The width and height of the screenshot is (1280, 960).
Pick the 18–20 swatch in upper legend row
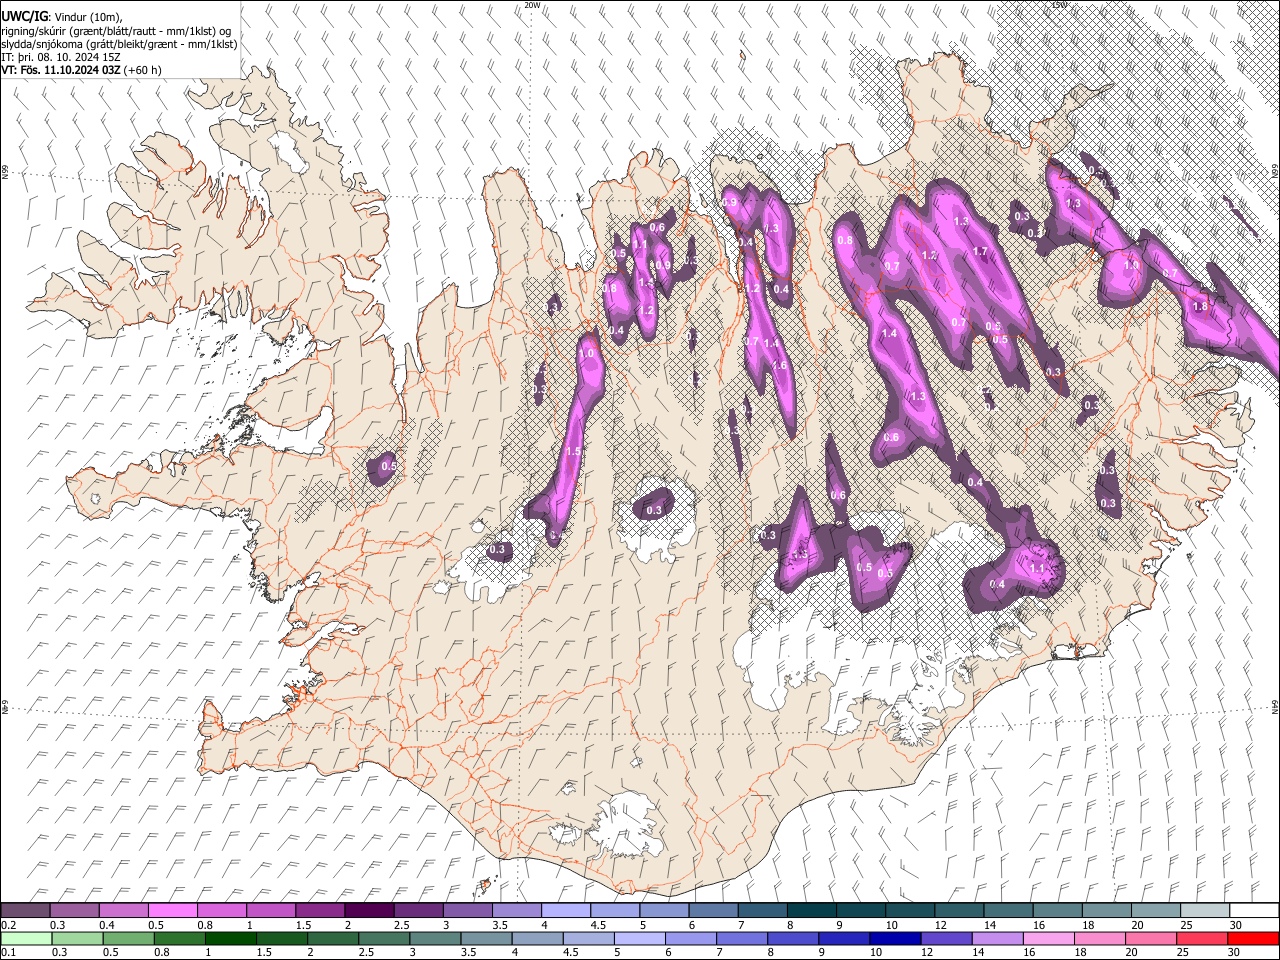coord(1106,910)
